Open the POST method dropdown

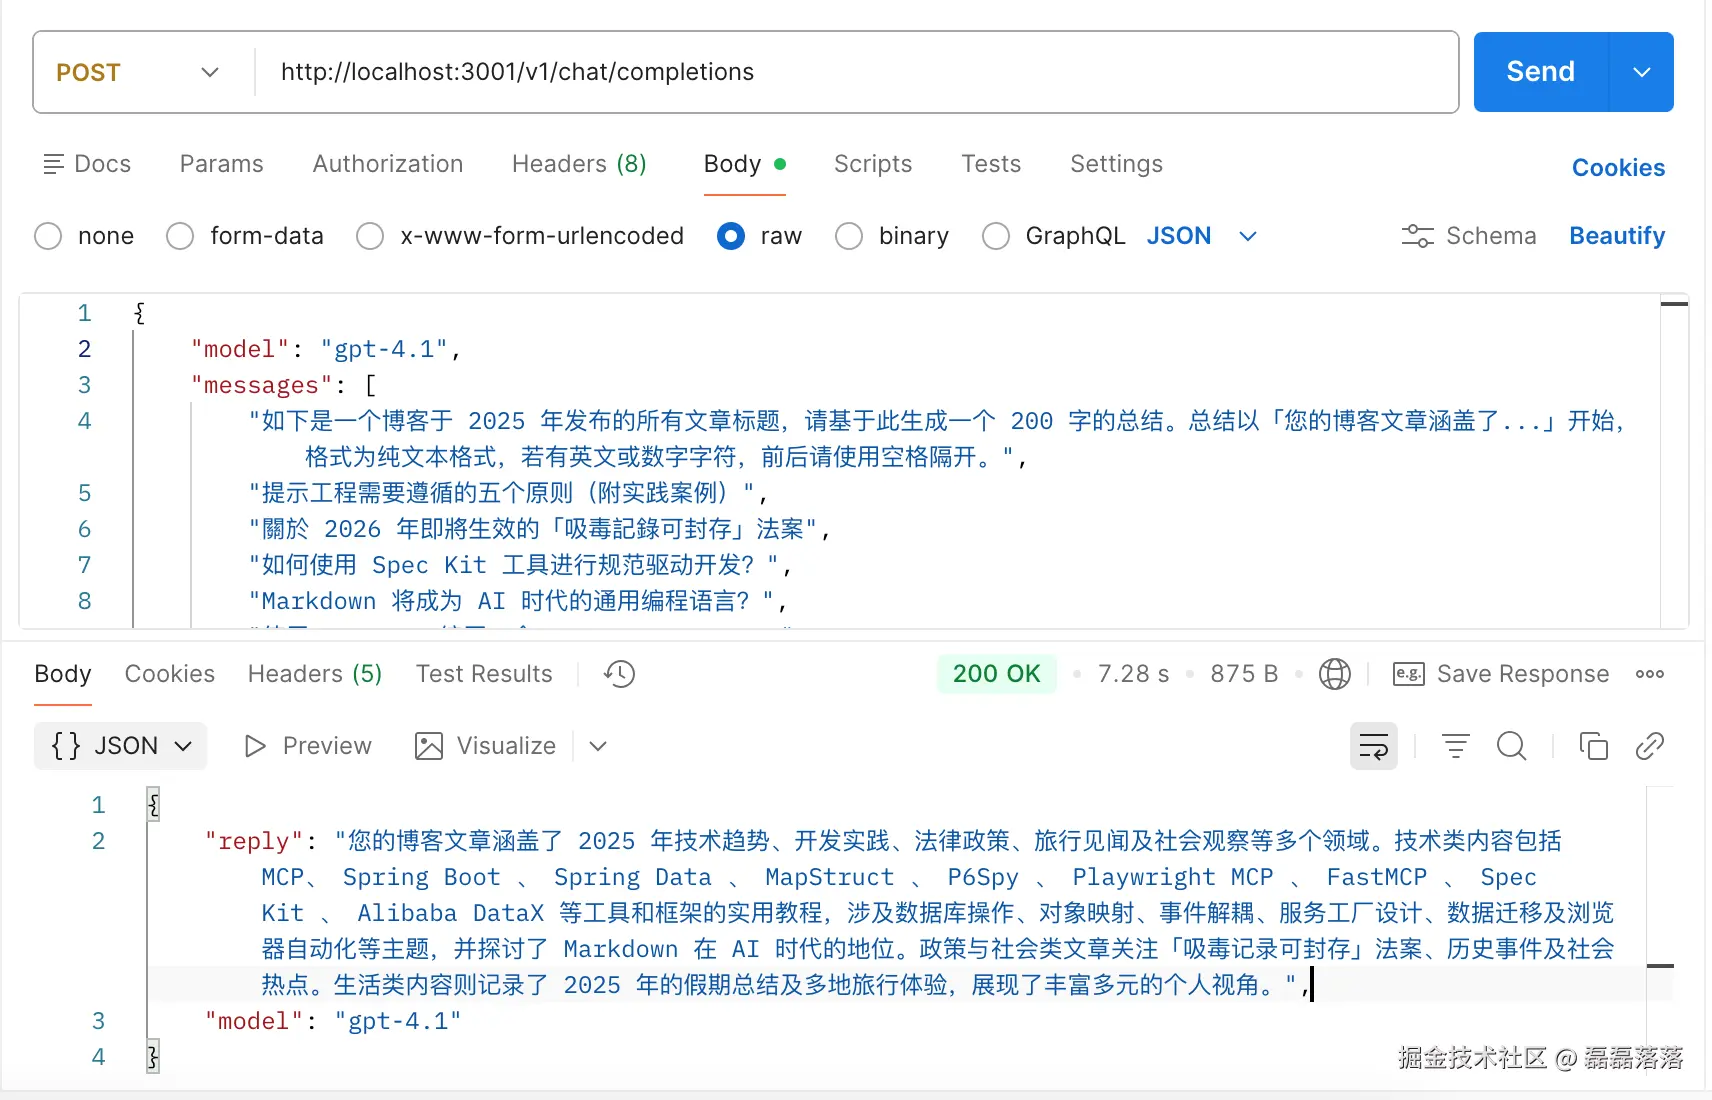click(138, 72)
